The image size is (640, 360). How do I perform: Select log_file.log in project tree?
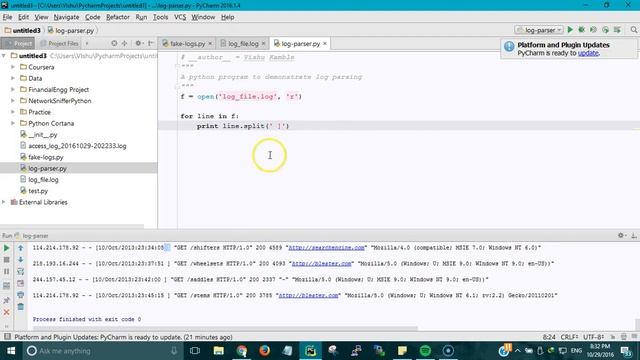43,180
